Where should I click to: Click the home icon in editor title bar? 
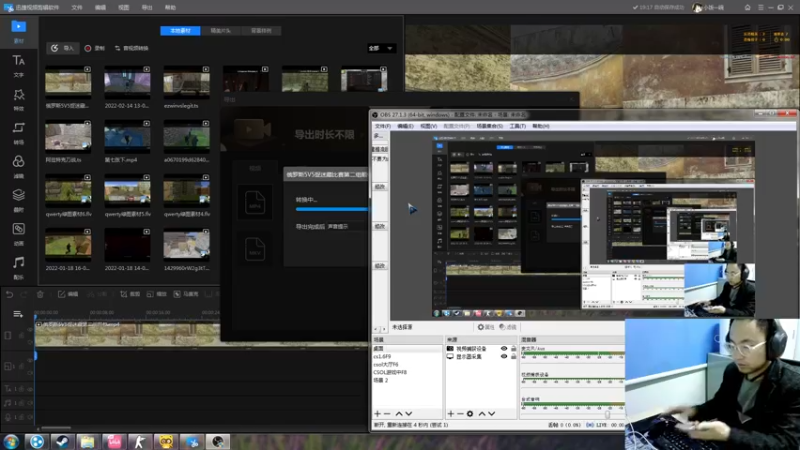tap(747, 7)
